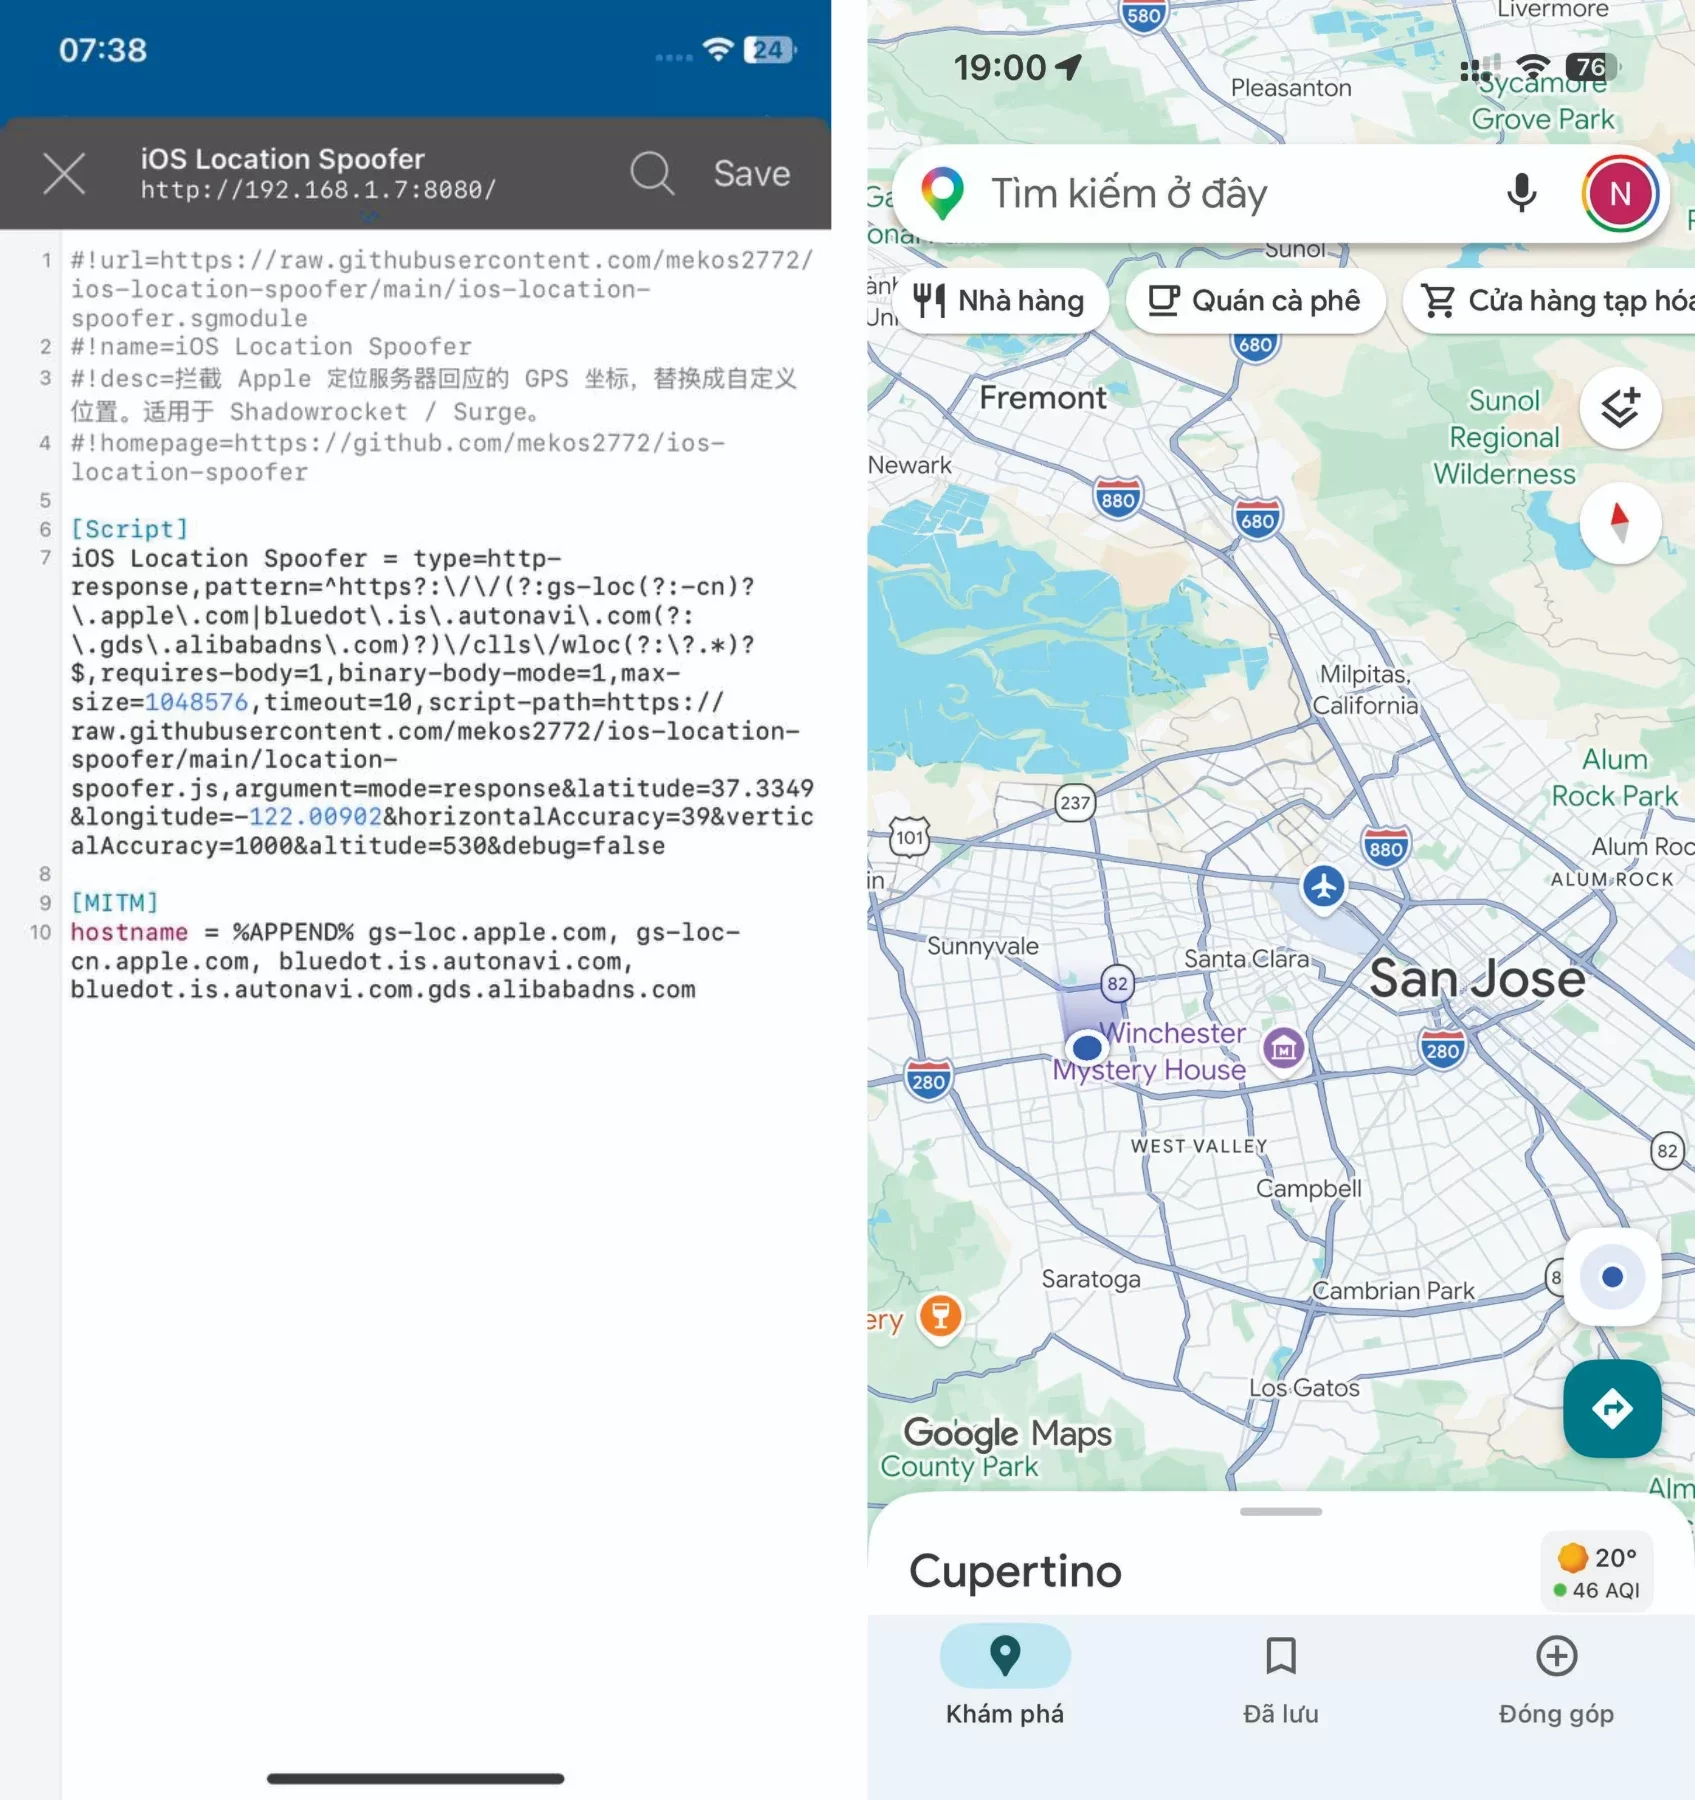Close the iOS Location Spoofer editor
This screenshot has width=1695, height=1800.
coord(64,174)
